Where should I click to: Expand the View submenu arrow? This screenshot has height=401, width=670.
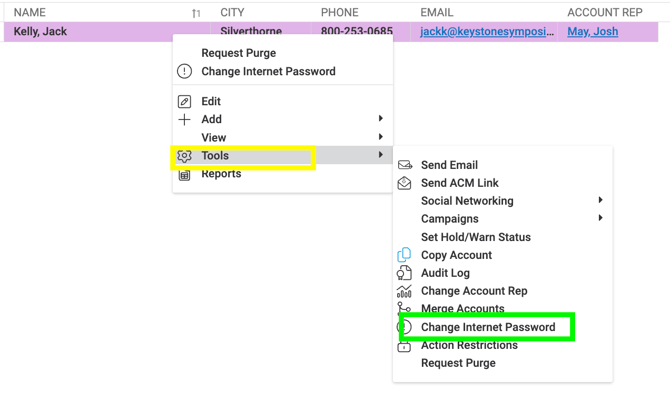coord(381,137)
